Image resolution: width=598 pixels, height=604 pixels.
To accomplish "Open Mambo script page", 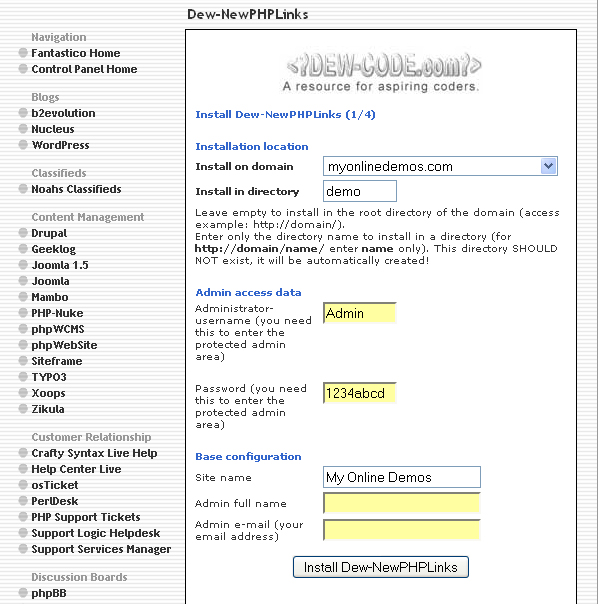I will pyautogui.click(x=50, y=297).
